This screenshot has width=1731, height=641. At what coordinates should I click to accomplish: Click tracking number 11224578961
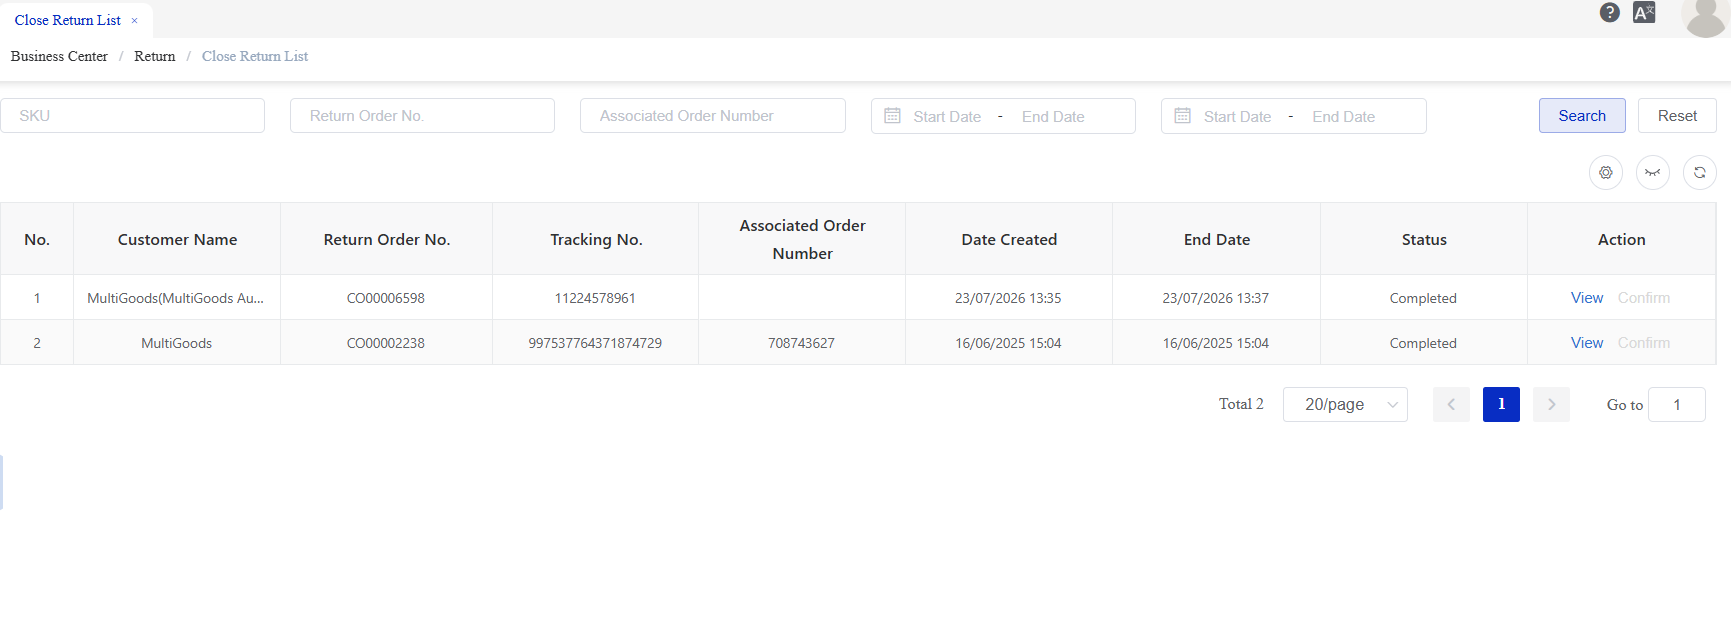pos(595,298)
